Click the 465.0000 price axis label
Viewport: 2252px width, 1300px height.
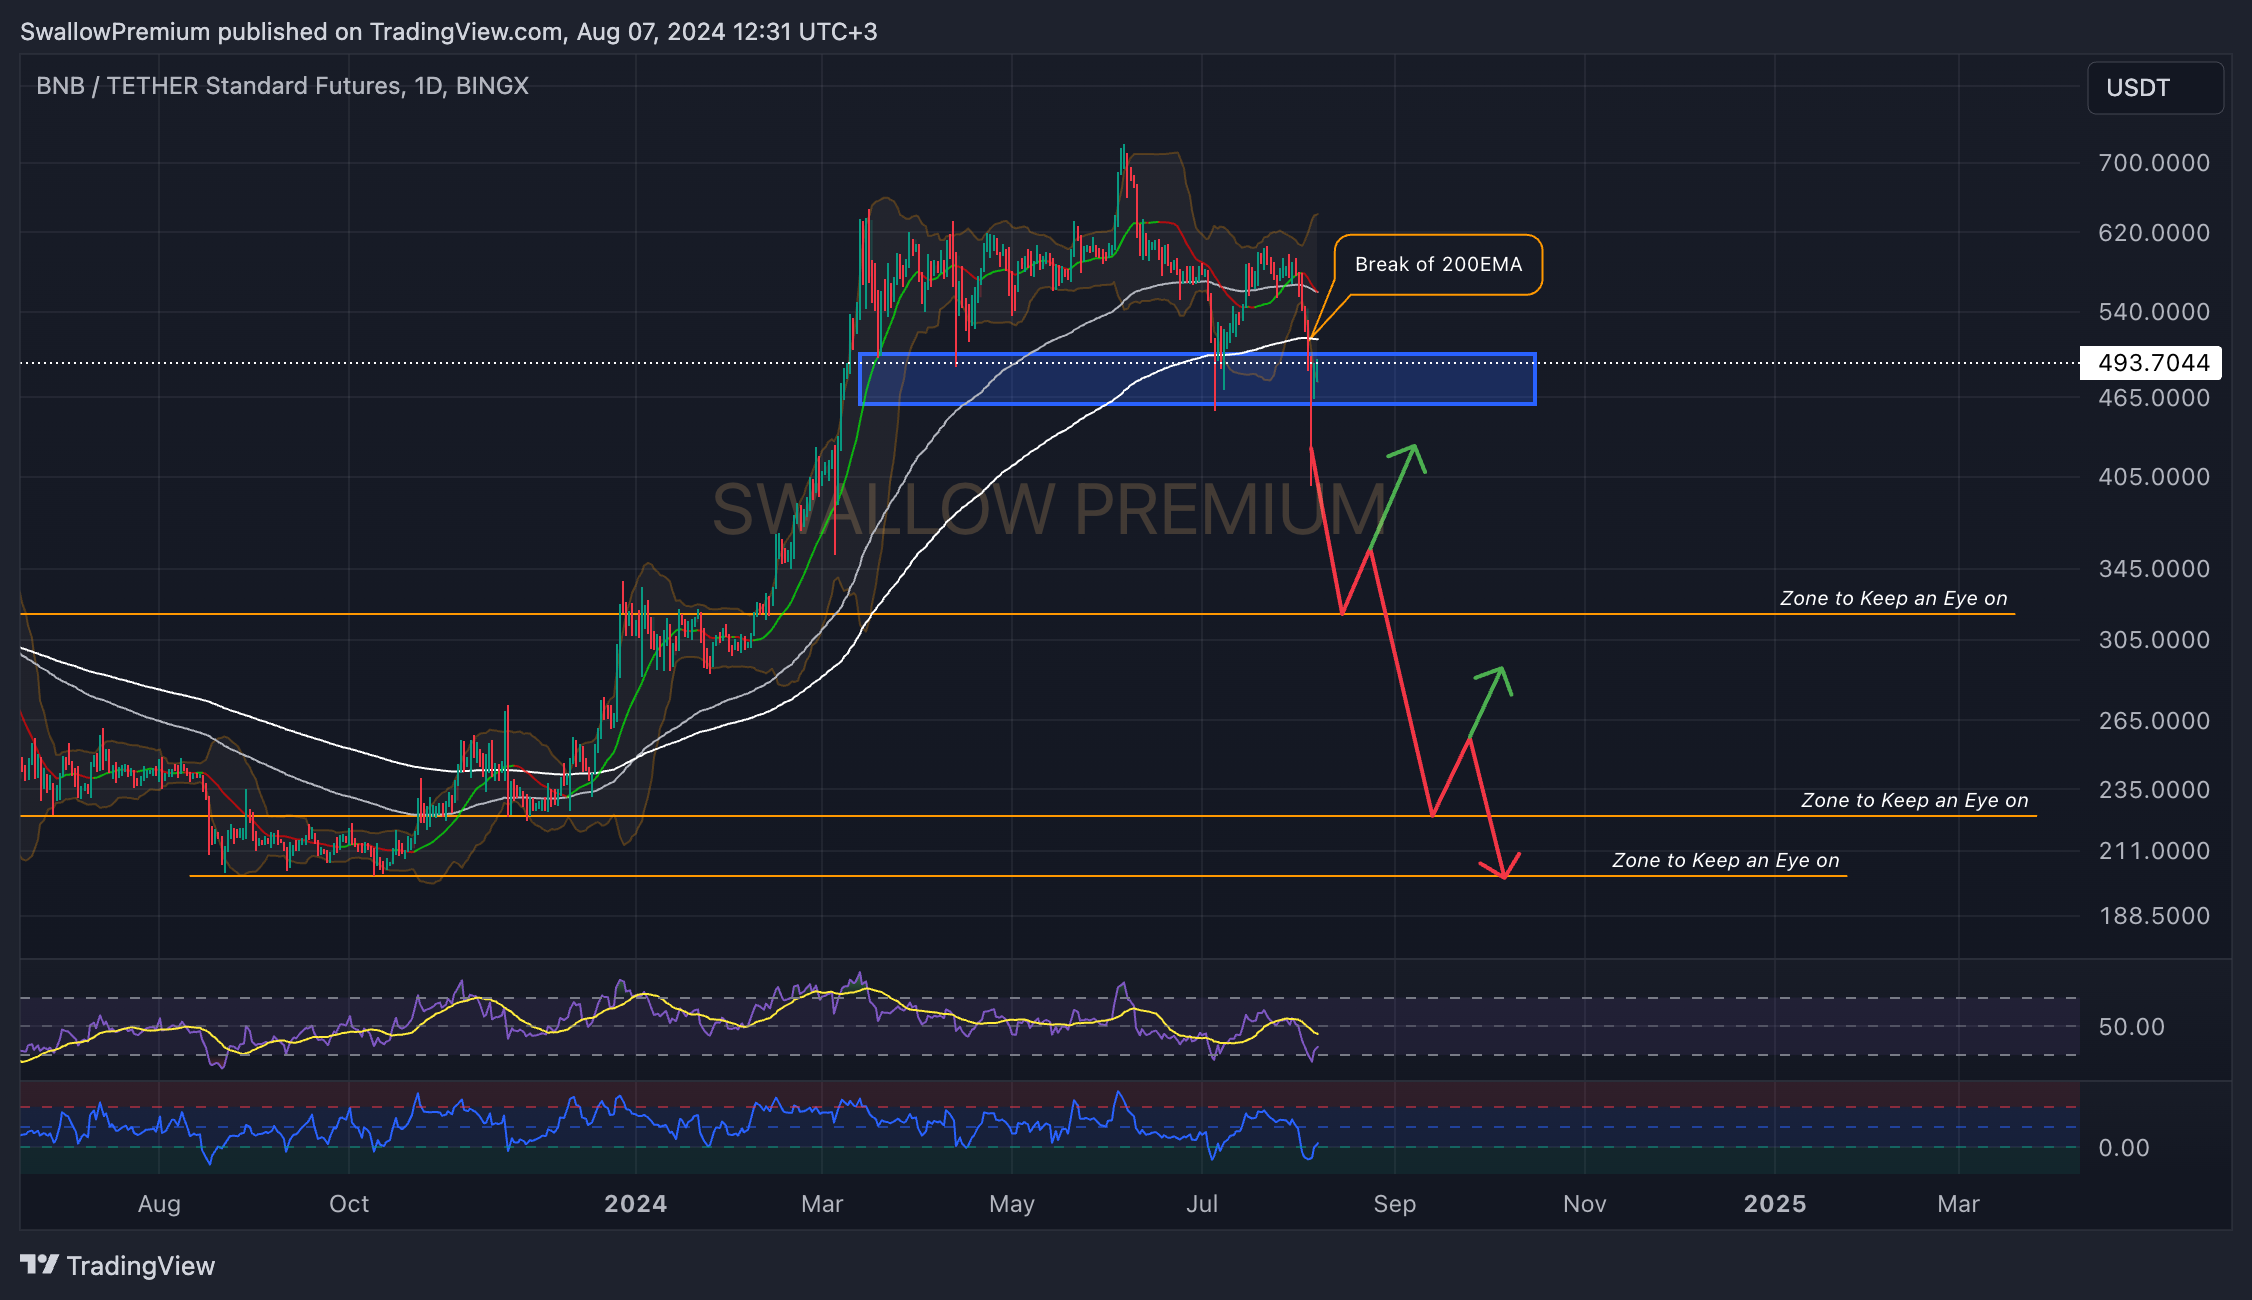[2154, 397]
